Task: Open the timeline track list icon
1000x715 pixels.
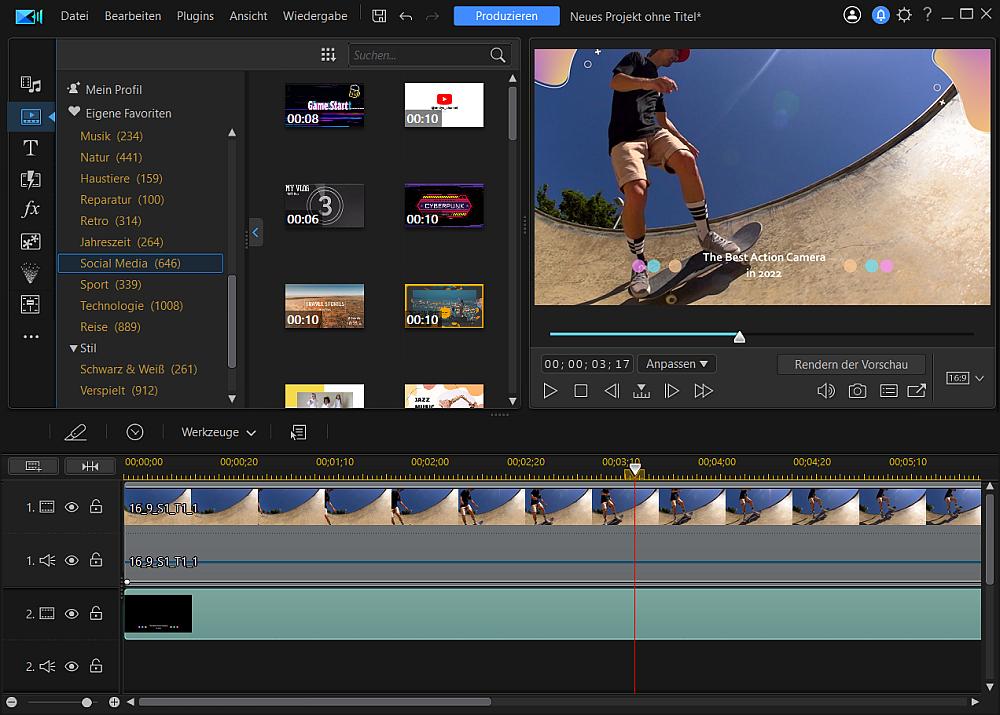Action: click(298, 432)
